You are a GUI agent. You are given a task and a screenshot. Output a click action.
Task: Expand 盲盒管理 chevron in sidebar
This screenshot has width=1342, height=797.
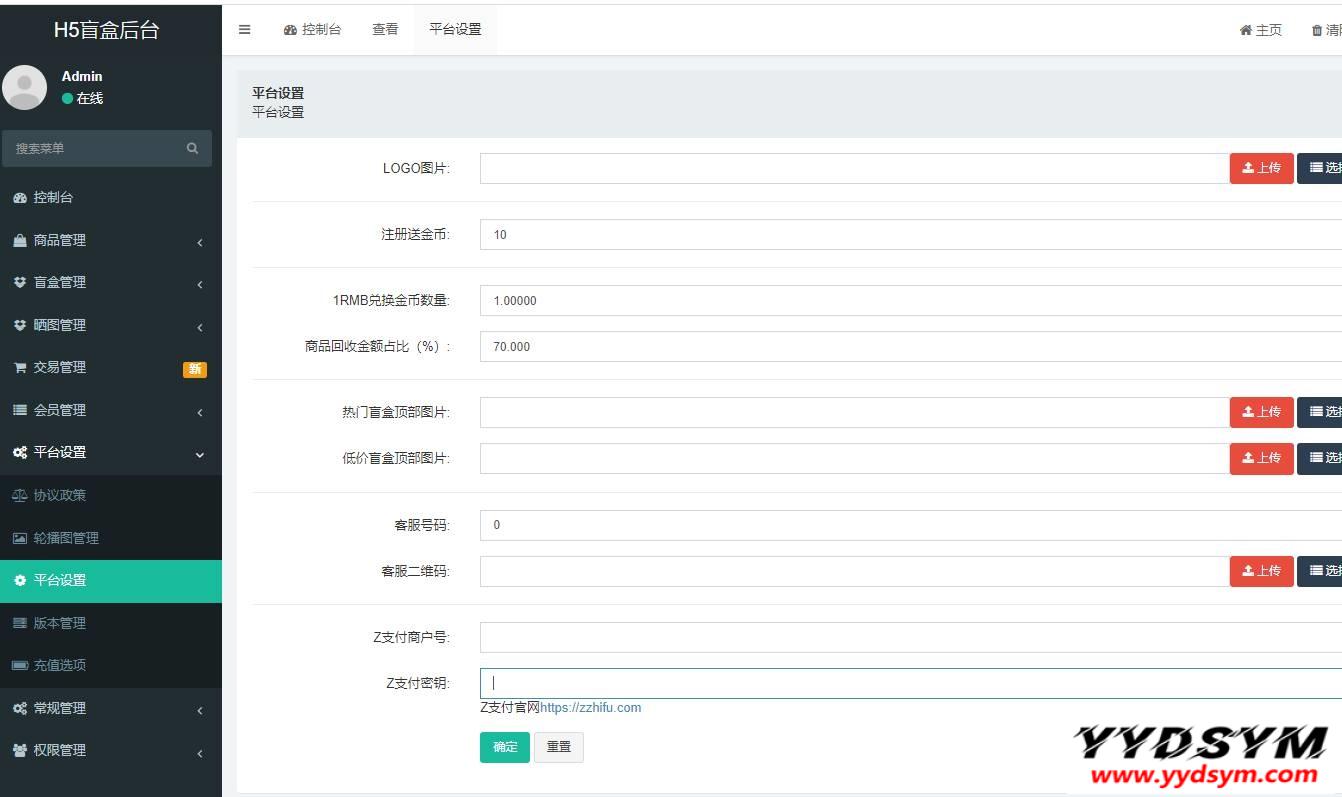point(200,284)
